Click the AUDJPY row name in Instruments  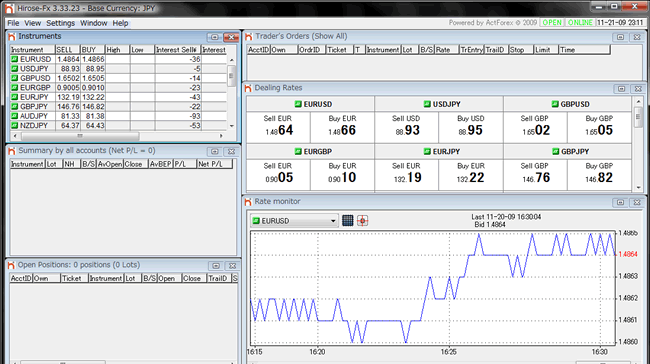pos(34,116)
